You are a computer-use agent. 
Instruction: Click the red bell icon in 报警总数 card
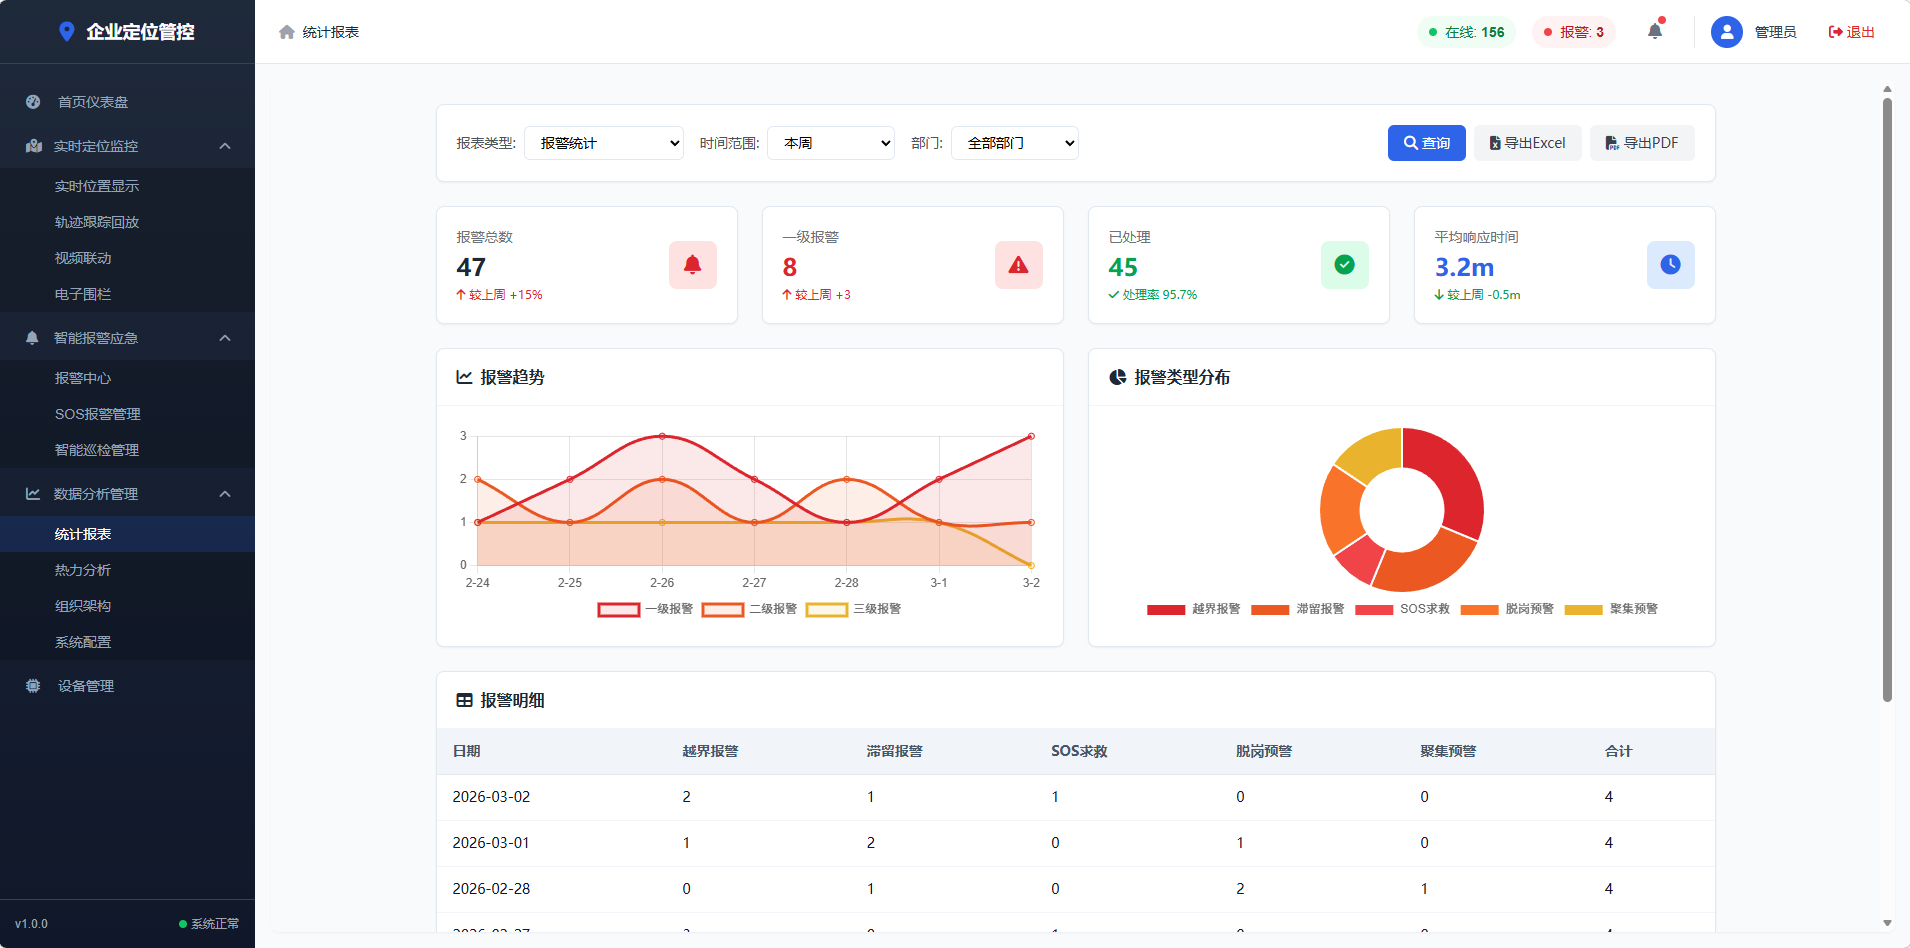click(692, 265)
